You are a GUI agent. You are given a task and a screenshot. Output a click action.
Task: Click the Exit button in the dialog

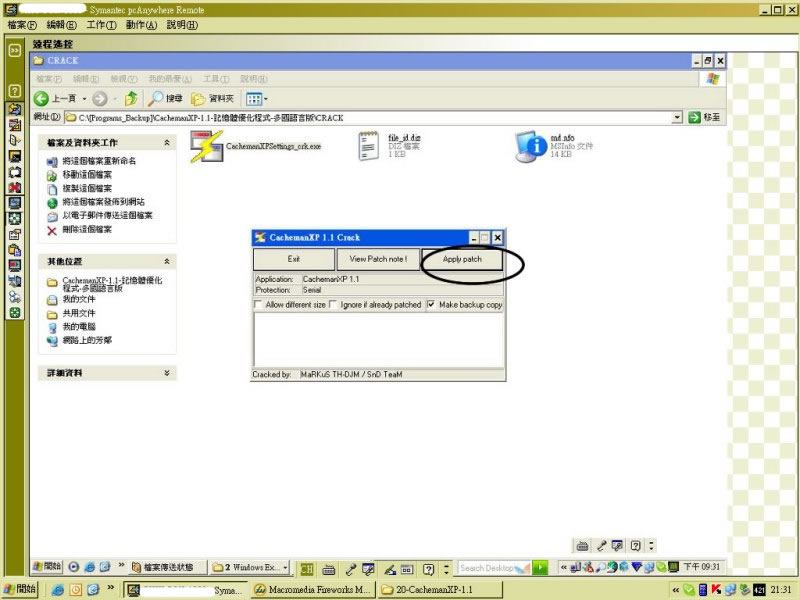pyautogui.click(x=294, y=259)
